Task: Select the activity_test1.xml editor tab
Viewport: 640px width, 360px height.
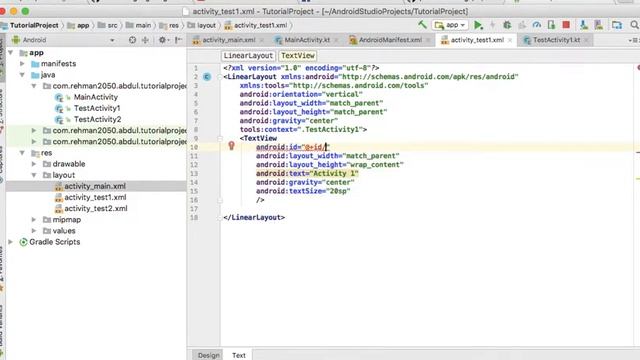Action: (x=477, y=40)
